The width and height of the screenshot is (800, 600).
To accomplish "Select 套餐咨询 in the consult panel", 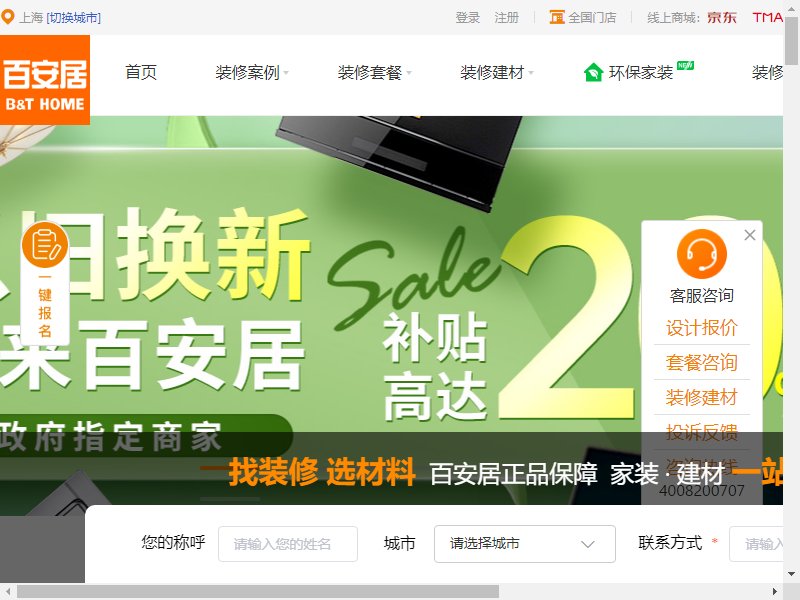I will coord(702,362).
